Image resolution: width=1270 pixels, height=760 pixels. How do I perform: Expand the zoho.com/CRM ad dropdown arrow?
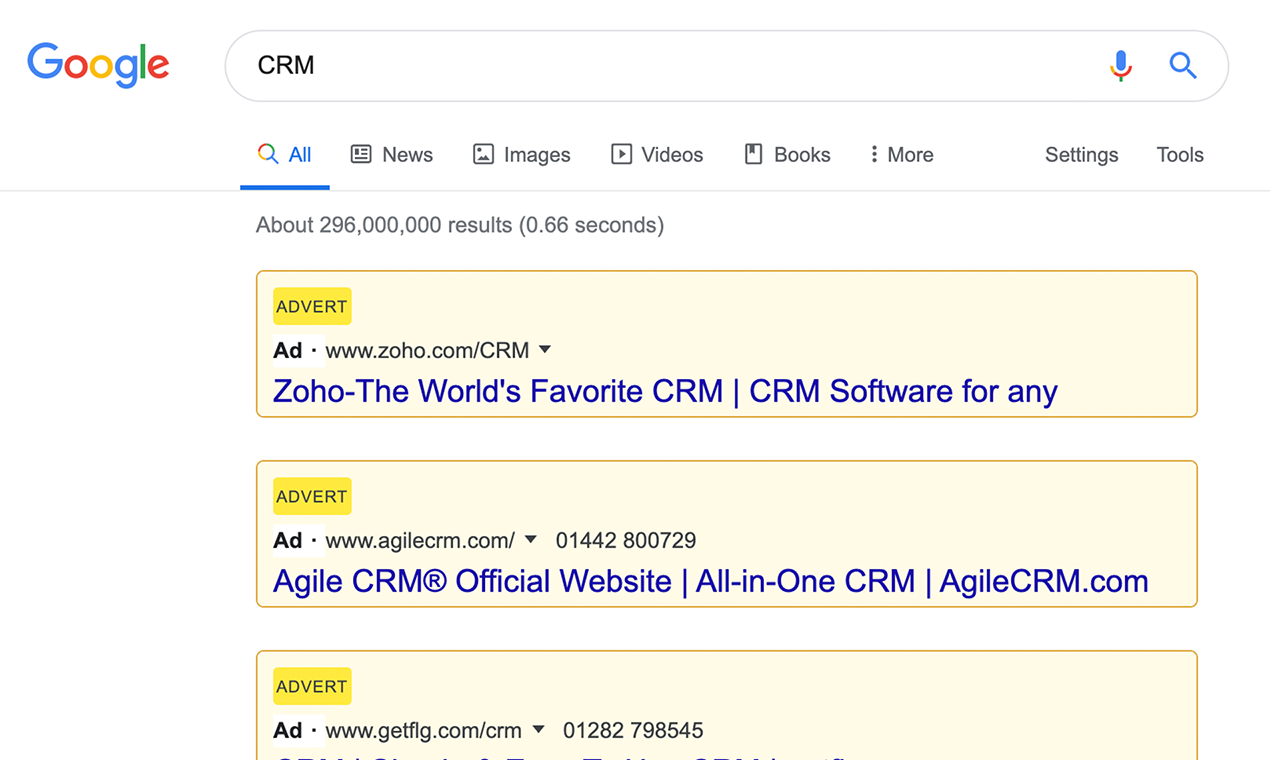pos(545,350)
